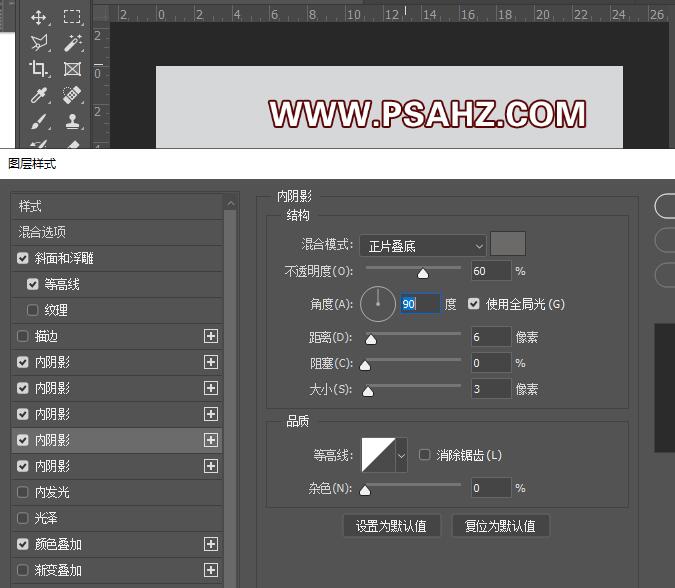The height and width of the screenshot is (588, 675).
Task: Select the Brush tool
Action: 39,121
